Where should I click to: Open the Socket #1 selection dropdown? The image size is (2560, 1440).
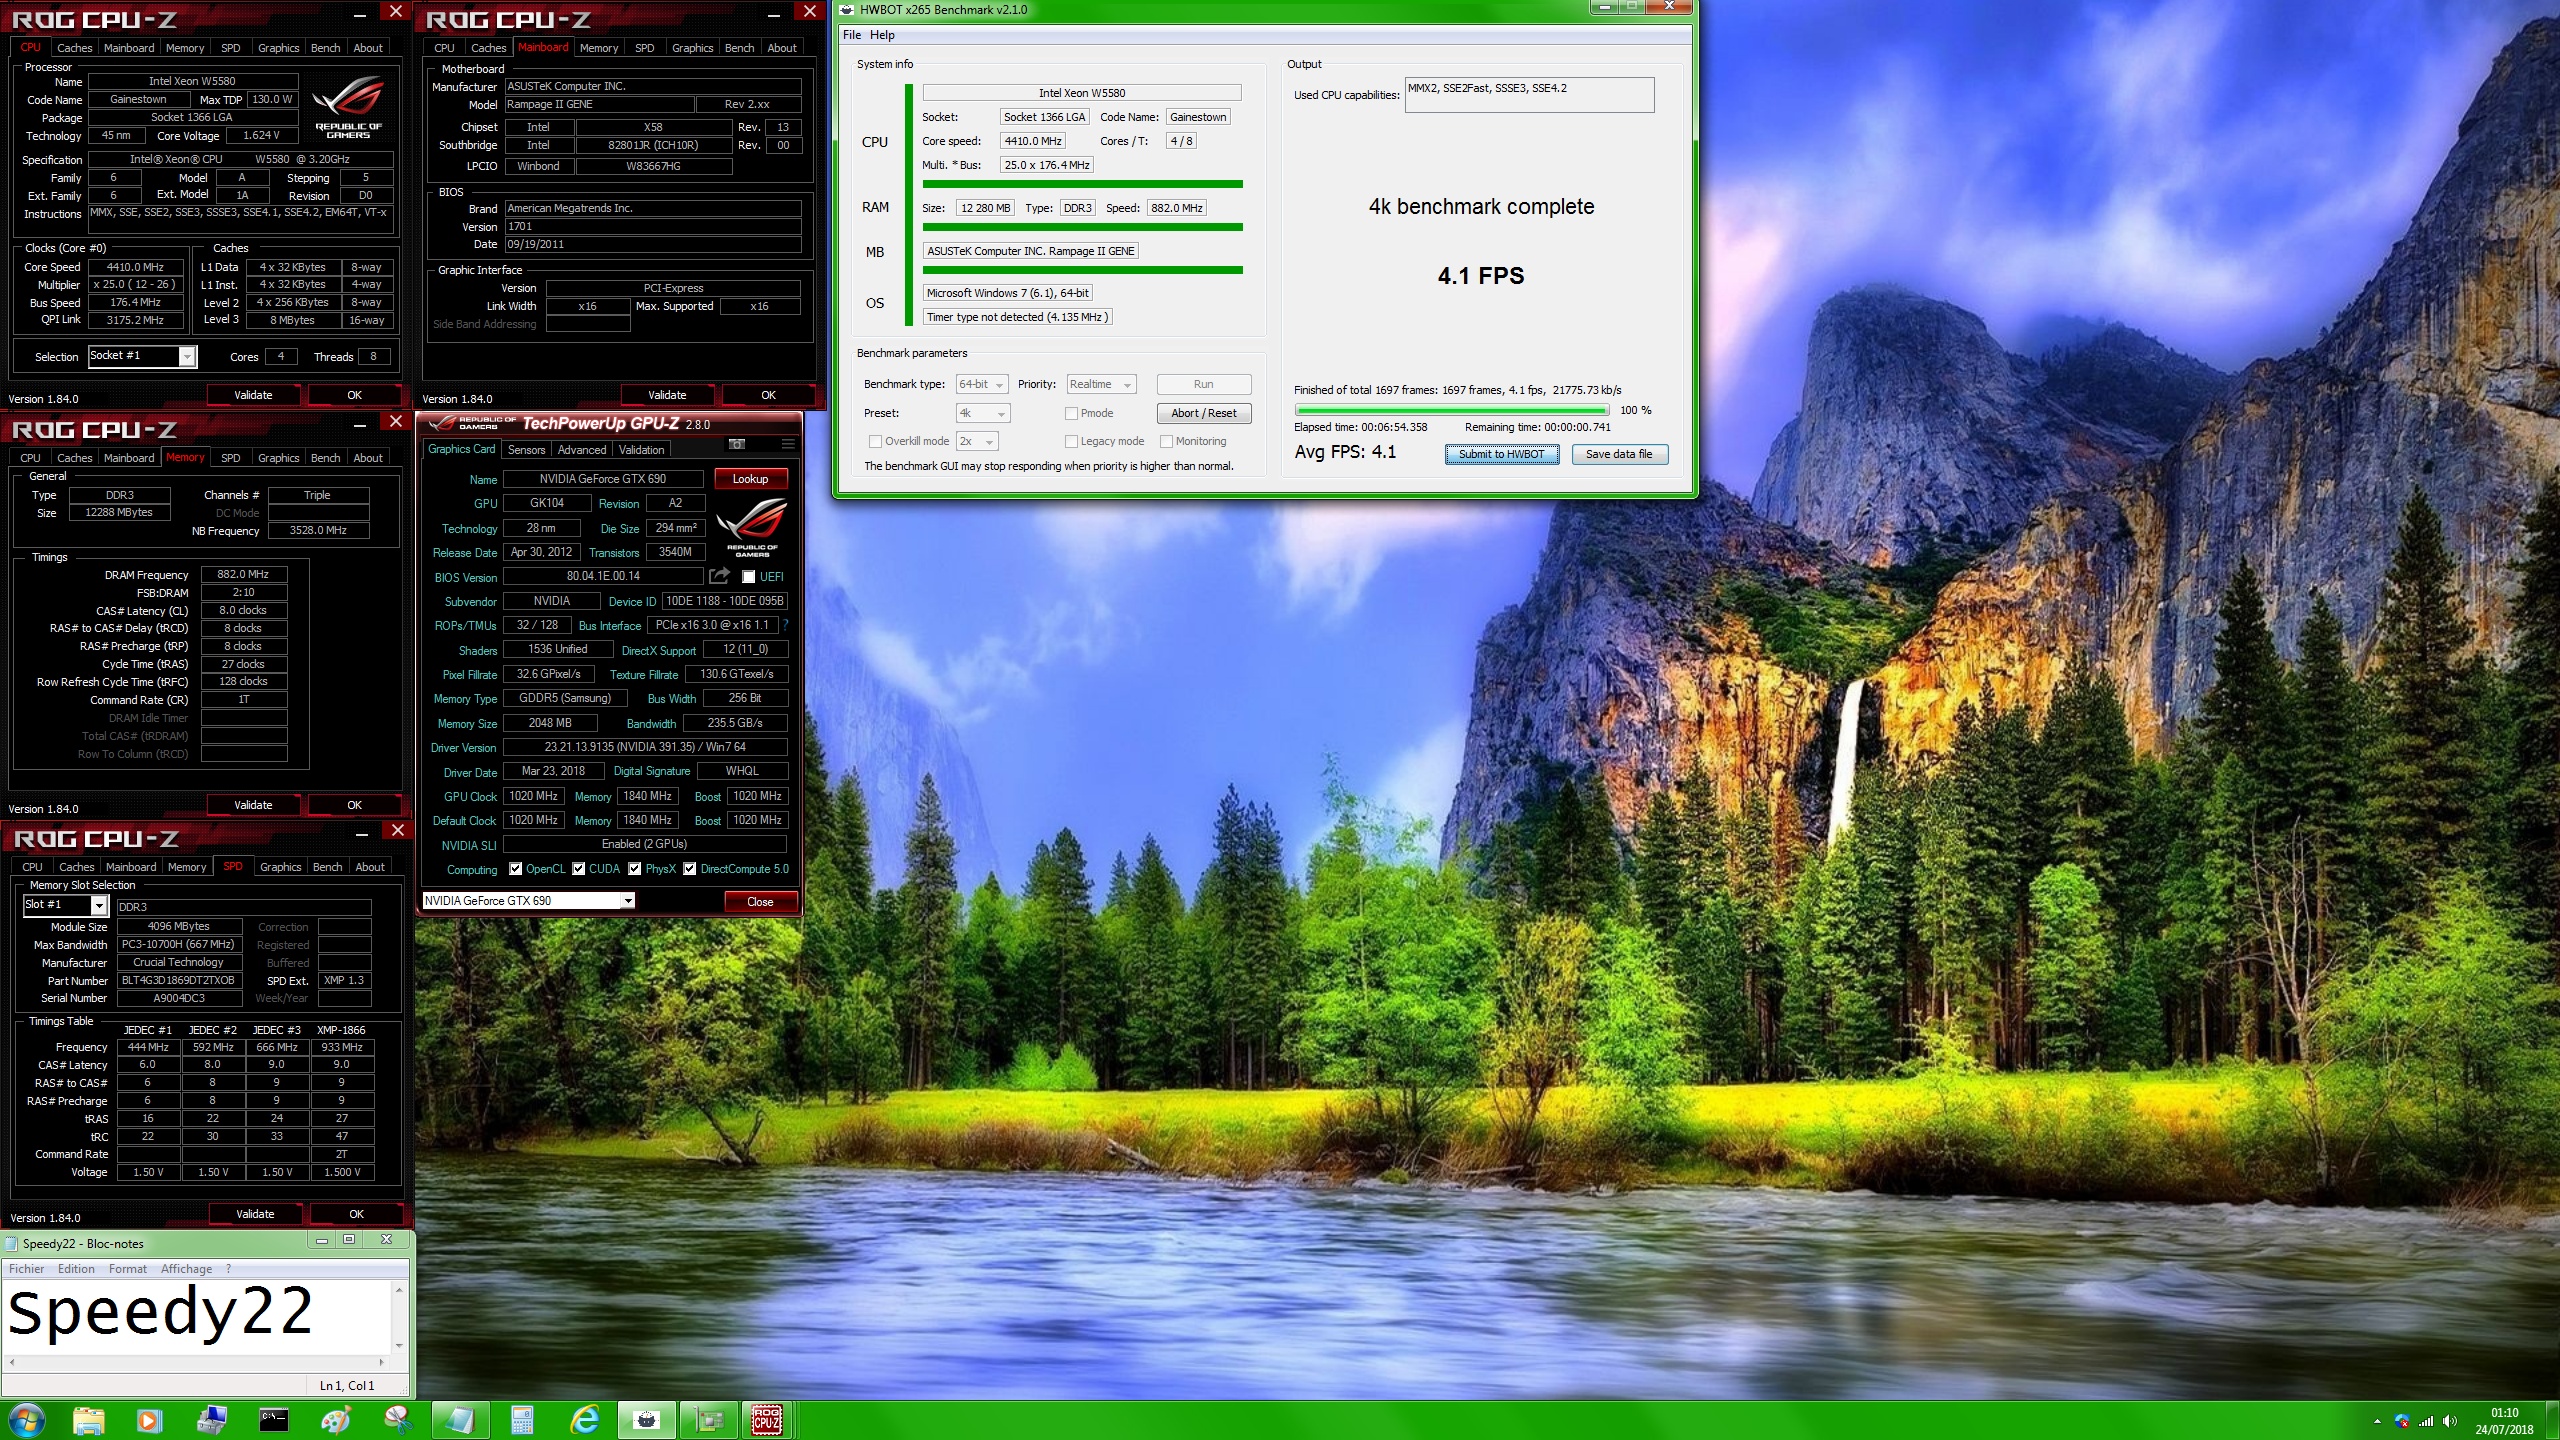[142, 356]
